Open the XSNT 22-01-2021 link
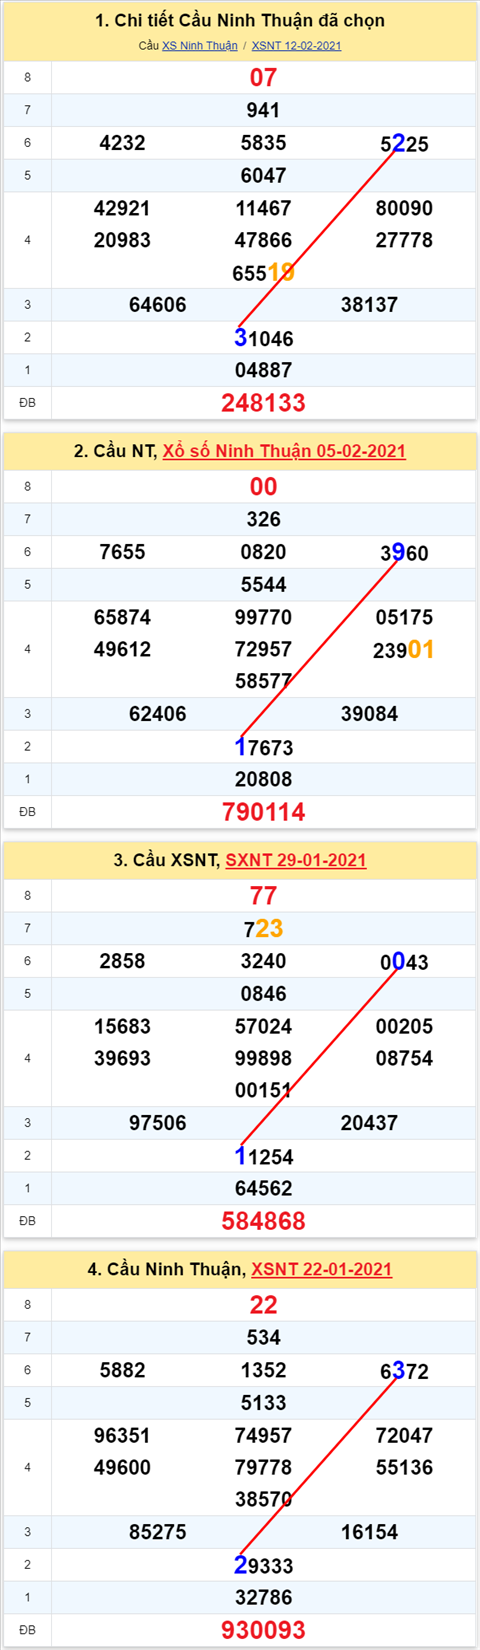This screenshot has width=480, height=1650. click(321, 1269)
